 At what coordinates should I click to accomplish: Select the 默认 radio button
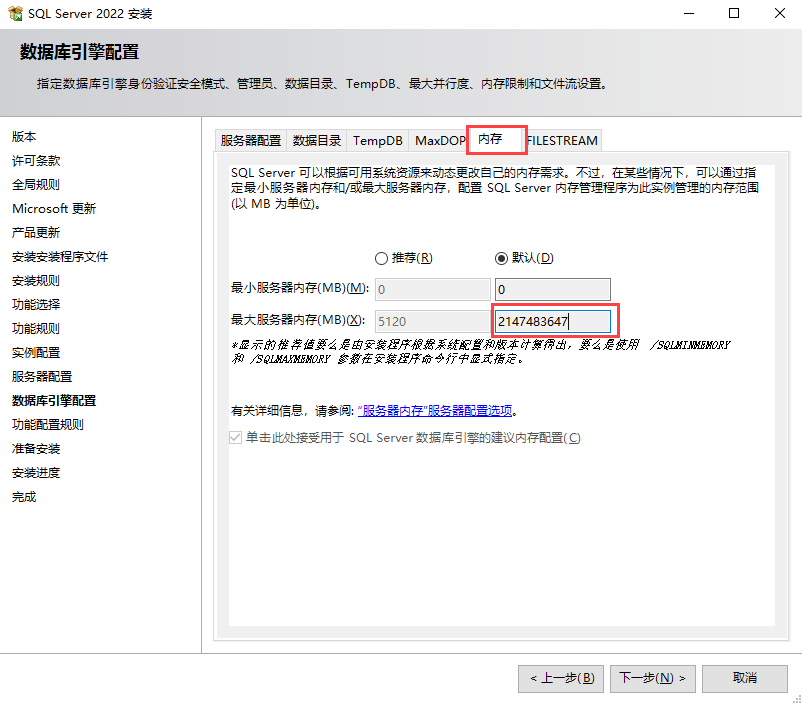coord(502,258)
